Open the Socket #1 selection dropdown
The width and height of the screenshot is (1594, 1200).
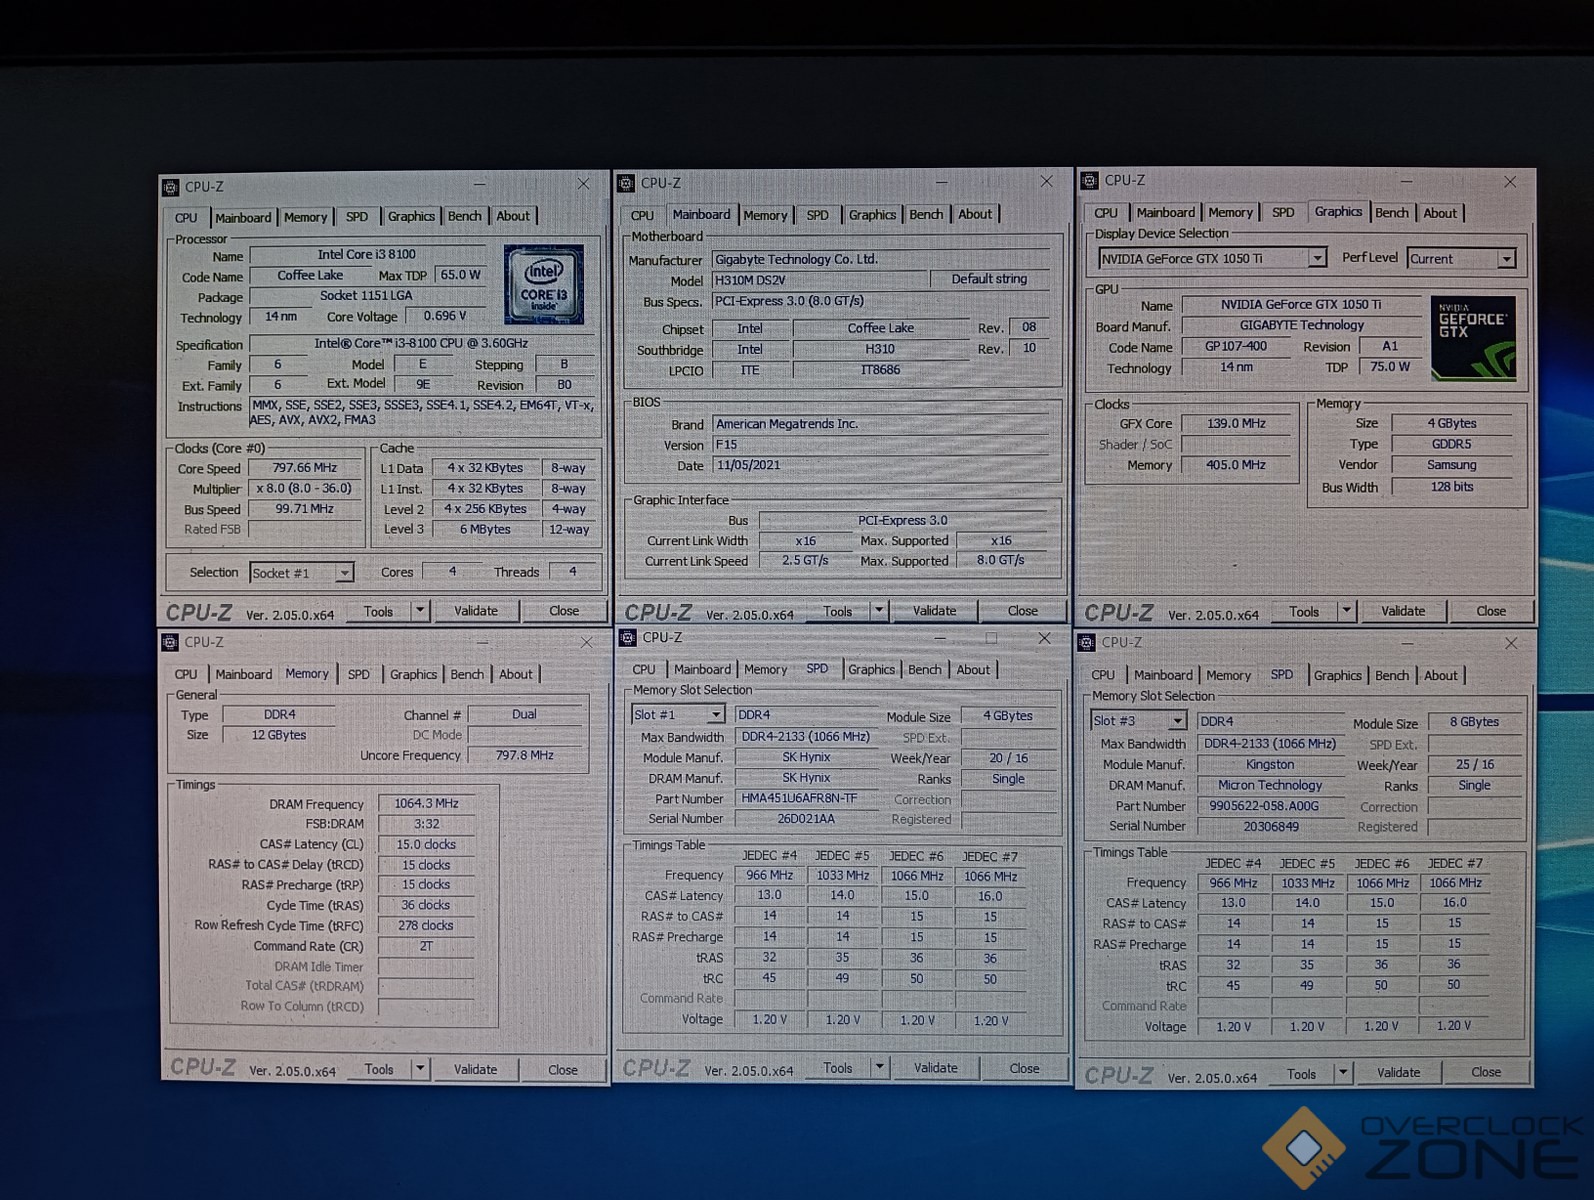point(343,573)
